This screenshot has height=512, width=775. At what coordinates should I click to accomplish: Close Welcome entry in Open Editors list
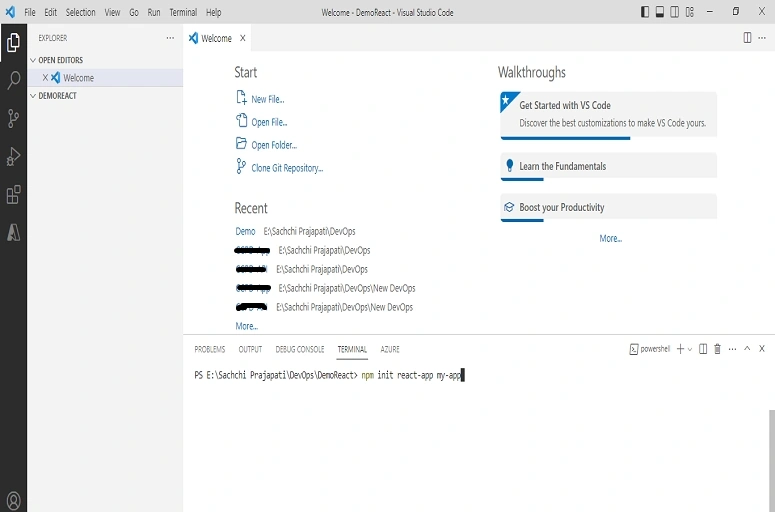click(45, 78)
